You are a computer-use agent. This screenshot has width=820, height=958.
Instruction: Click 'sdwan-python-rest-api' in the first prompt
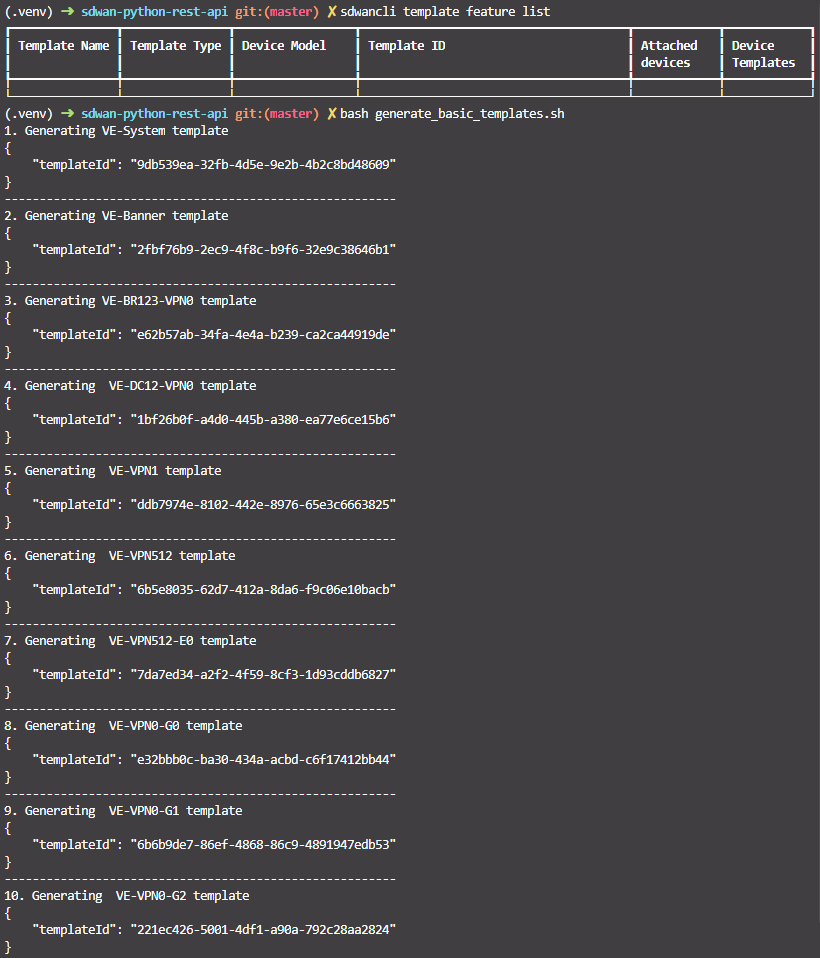(154, 12)
